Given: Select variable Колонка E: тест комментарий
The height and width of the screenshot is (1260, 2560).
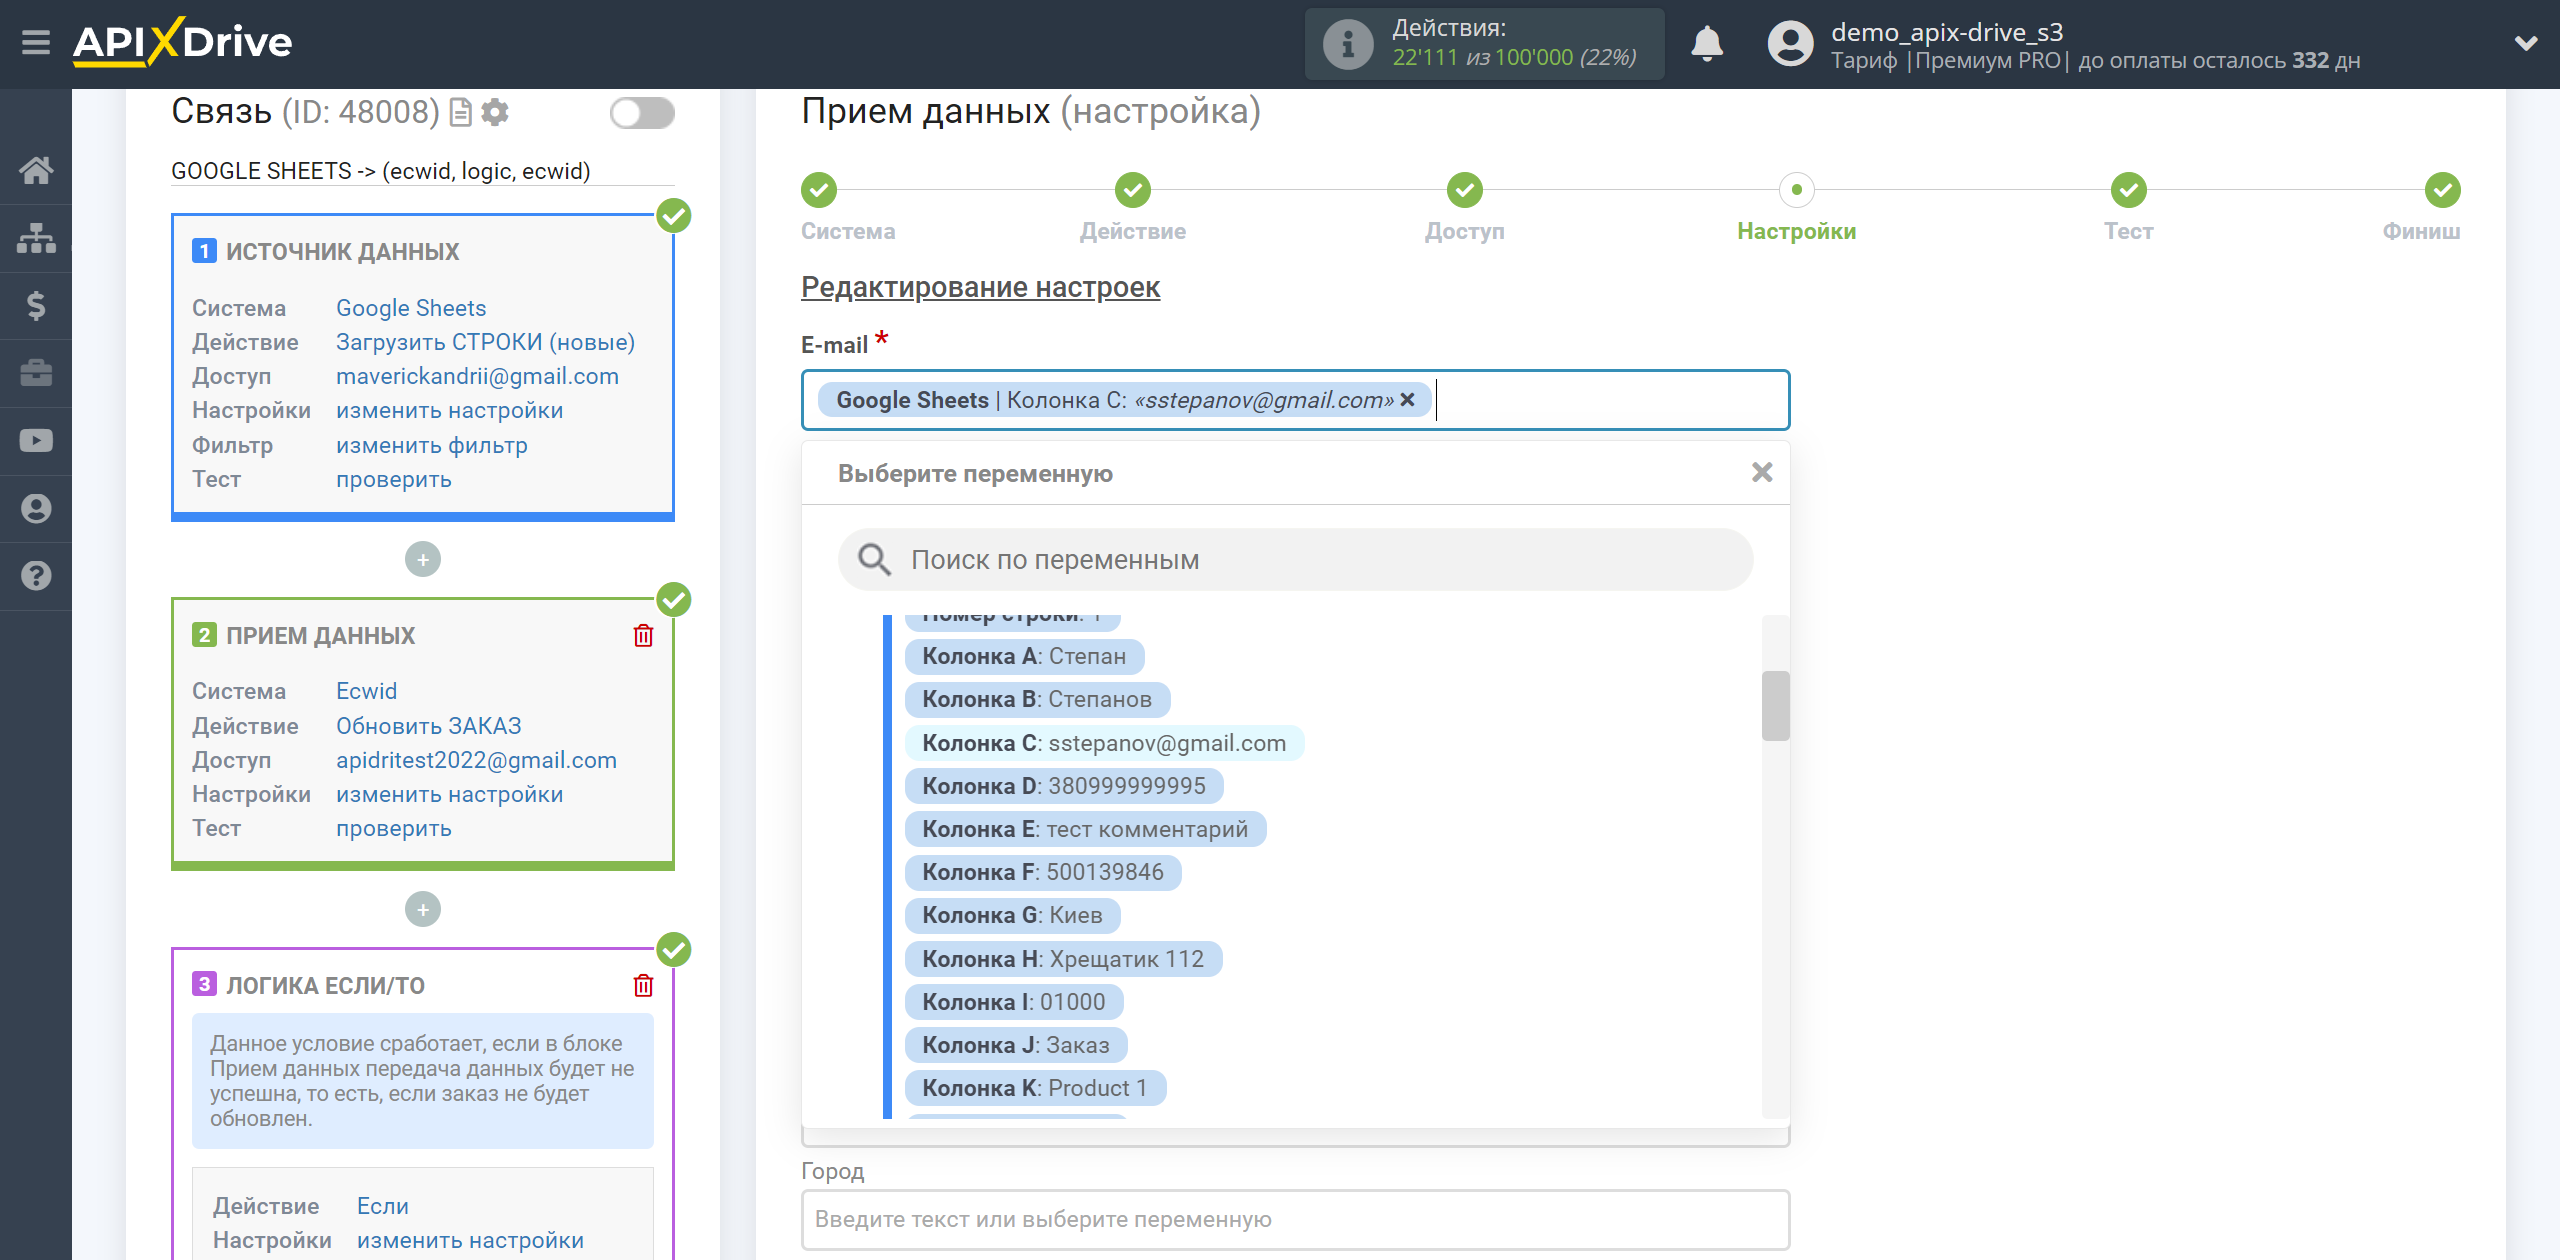Looking at the screenshot, I should point(1085,829).
